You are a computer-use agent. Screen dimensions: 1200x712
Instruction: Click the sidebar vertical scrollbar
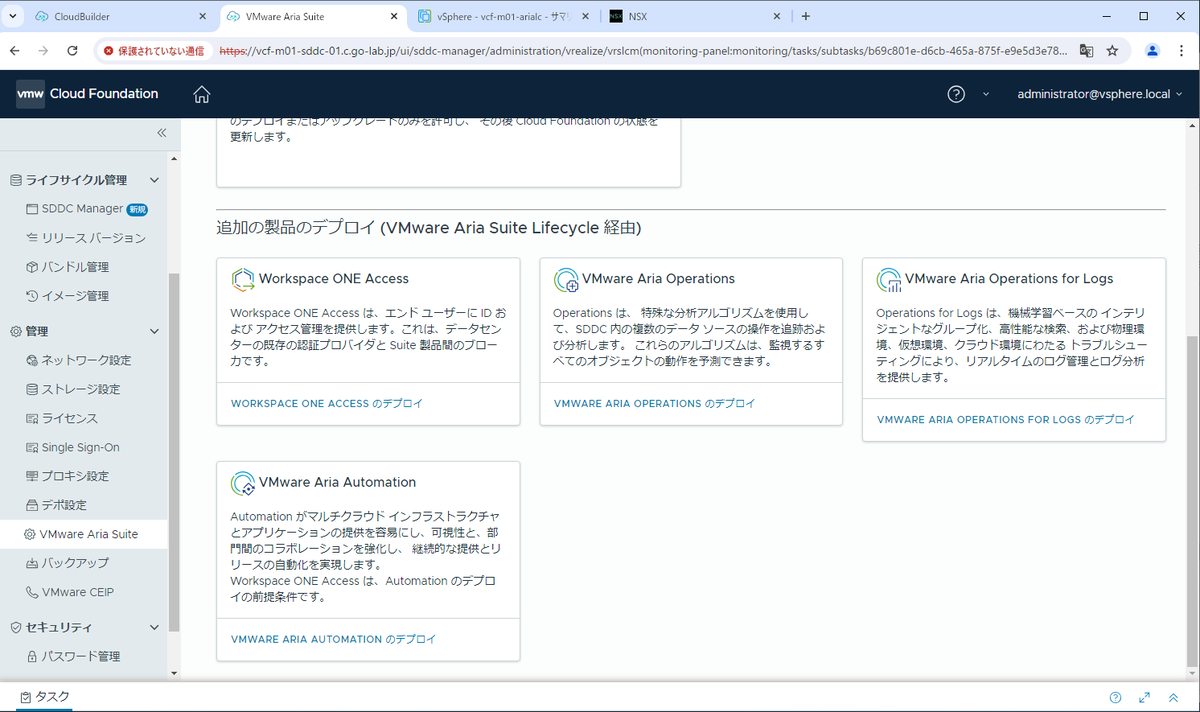(x=174, y=452)
